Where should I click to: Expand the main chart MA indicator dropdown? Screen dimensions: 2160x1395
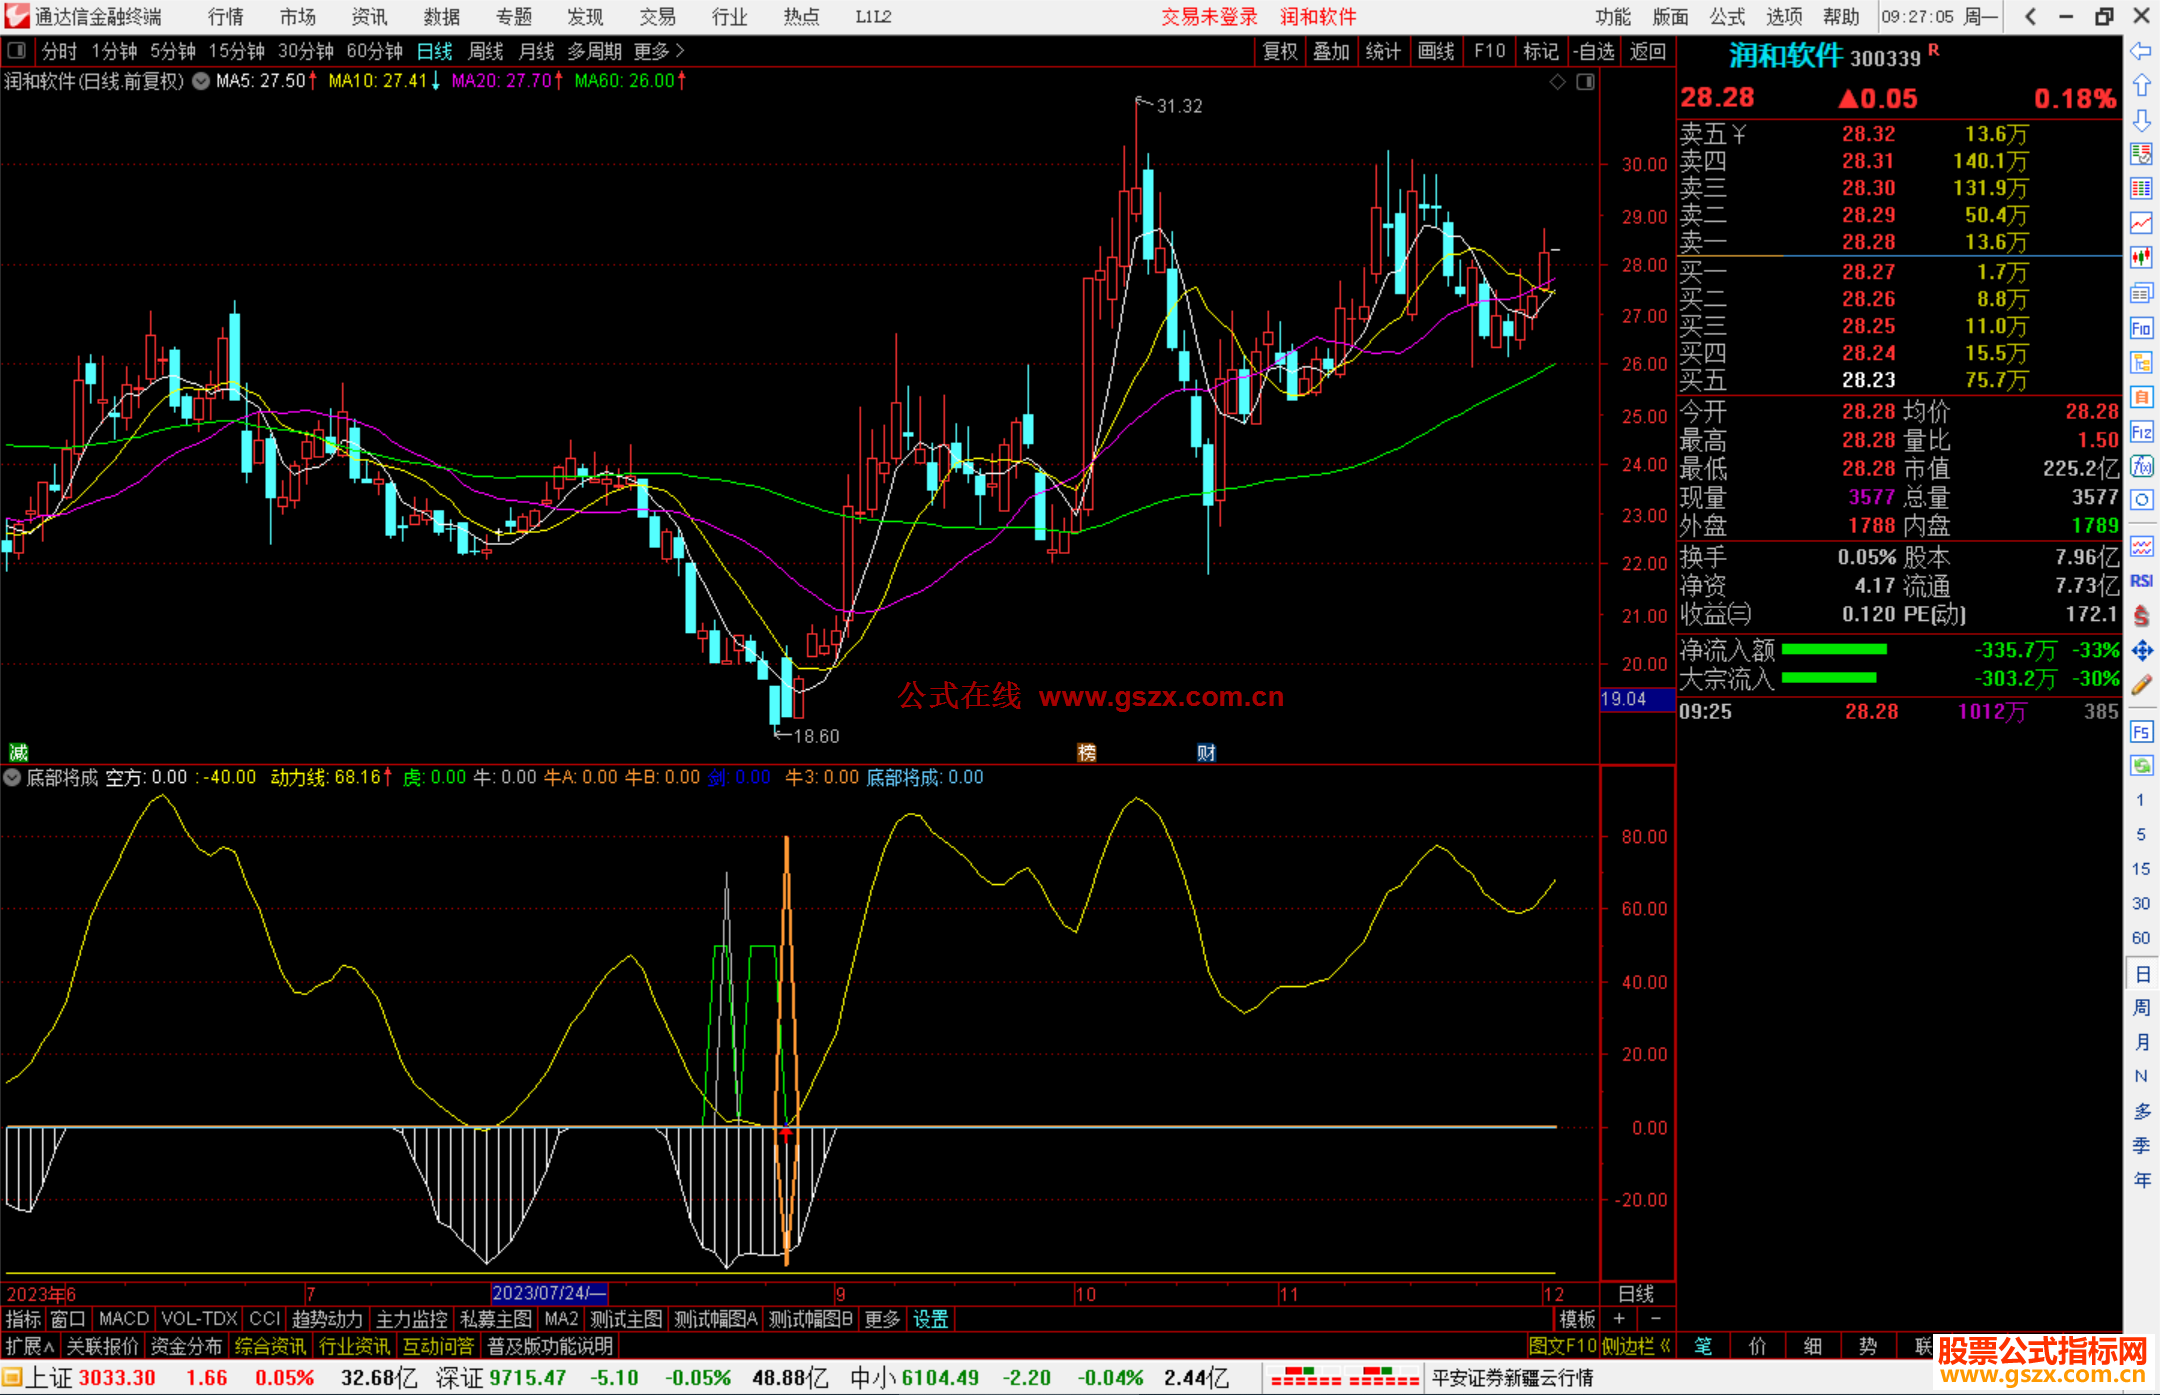201,82
